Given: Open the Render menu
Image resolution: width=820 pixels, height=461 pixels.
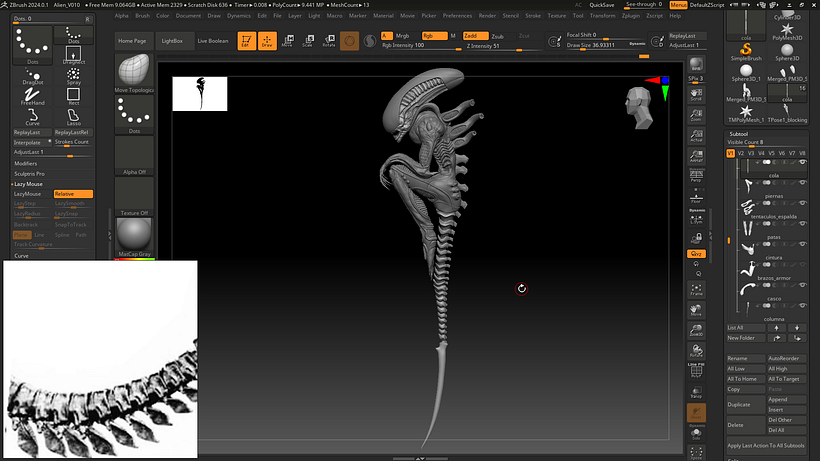Looking at the screenshot, I should 487,16.
